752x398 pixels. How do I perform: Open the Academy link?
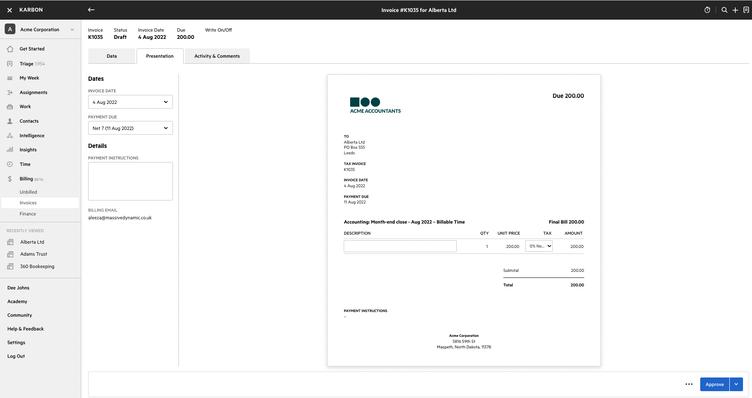click(x=17, y=302)
